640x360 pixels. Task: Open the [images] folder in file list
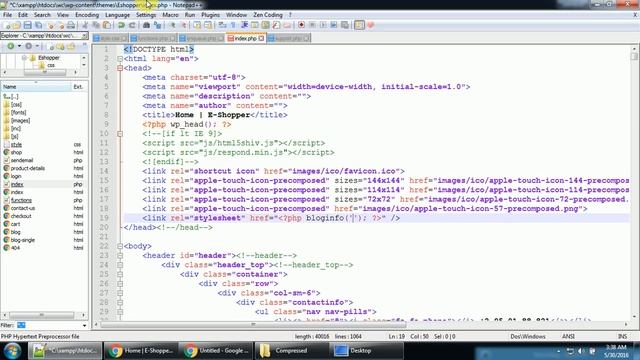click(x=20, y=120)
